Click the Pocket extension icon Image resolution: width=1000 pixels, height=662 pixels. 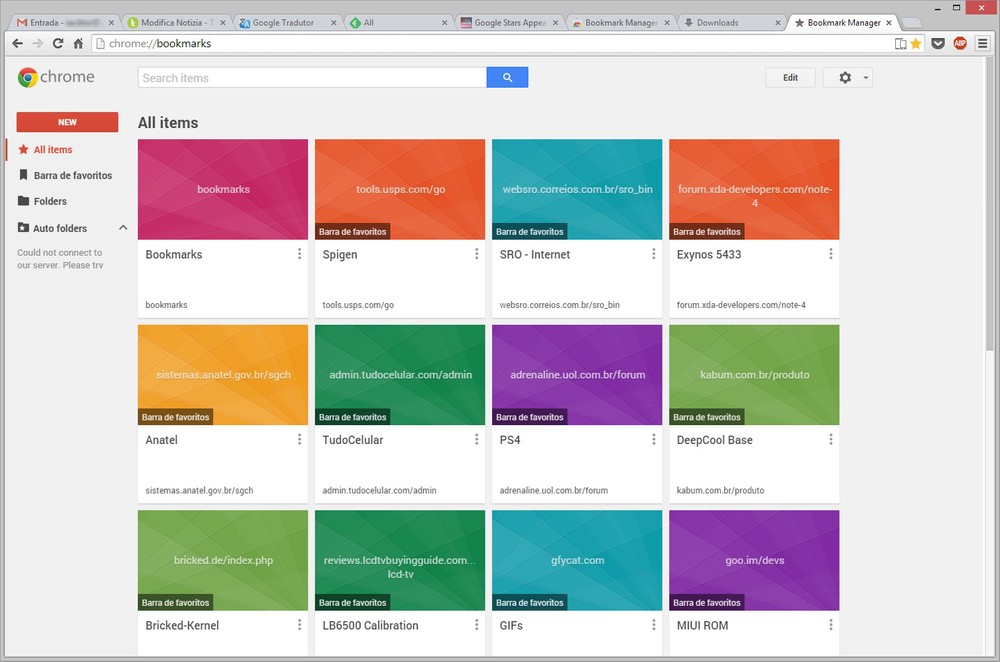(x=938, y=43)
